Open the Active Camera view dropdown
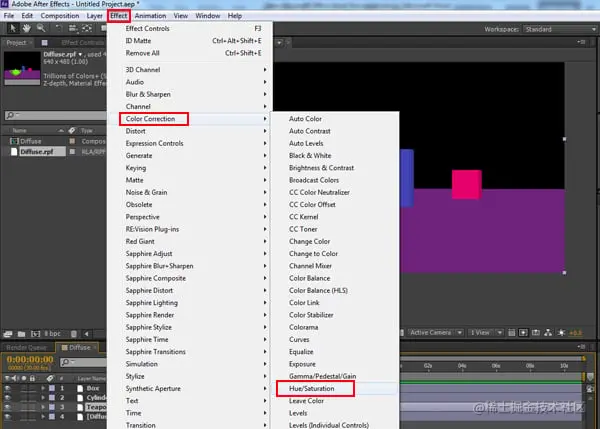Image resolution: width=600 pixels, height=429 pixels. (x=436, y=333)
